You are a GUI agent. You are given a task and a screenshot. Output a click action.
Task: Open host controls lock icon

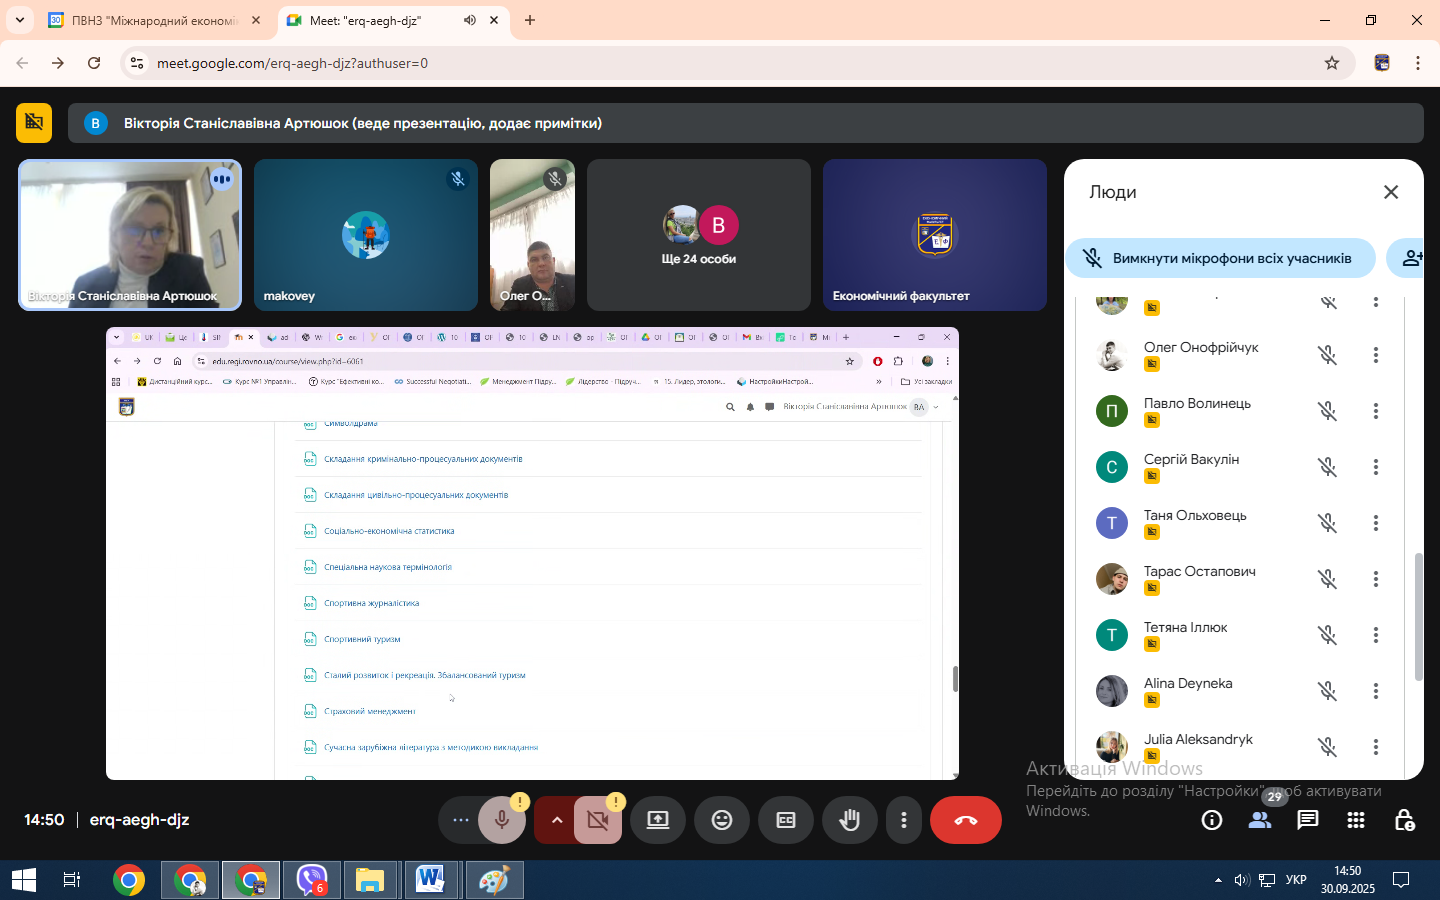[x=1404, y=820]
